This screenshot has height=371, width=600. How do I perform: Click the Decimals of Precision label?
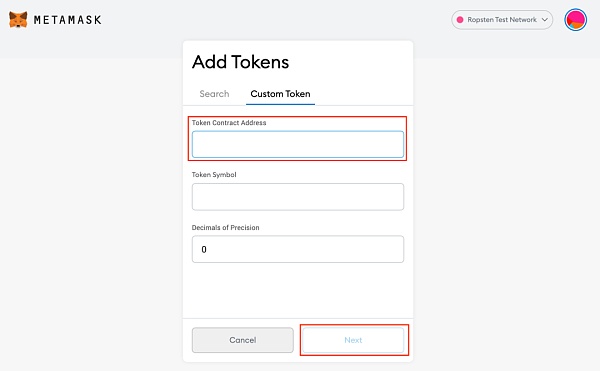point(225,227)
